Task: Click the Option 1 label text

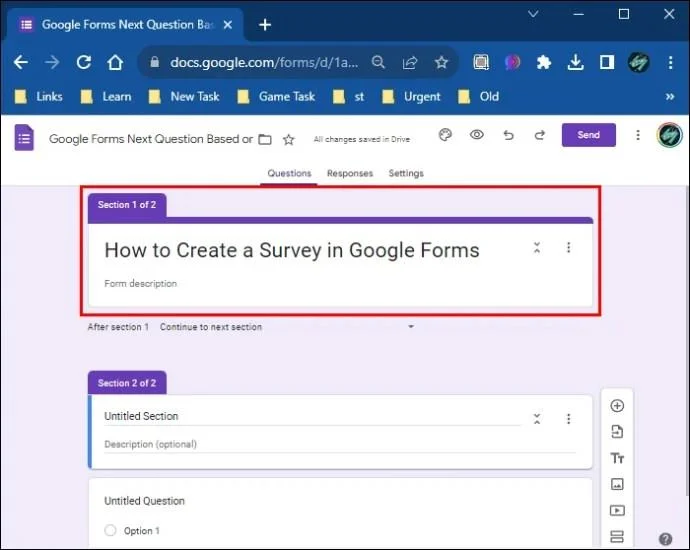Action: pyautogui.click(x=142, y=531)
